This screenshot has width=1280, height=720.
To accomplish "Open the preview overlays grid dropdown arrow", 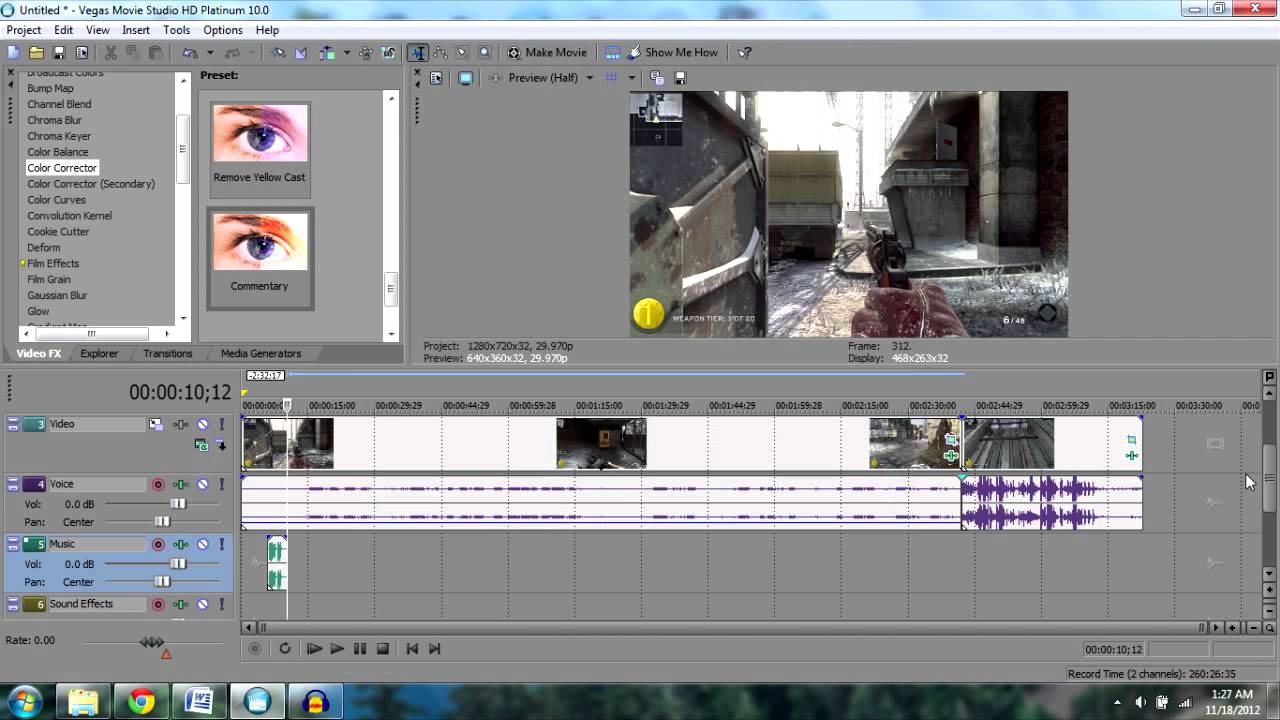I will [x=632, y=78].
